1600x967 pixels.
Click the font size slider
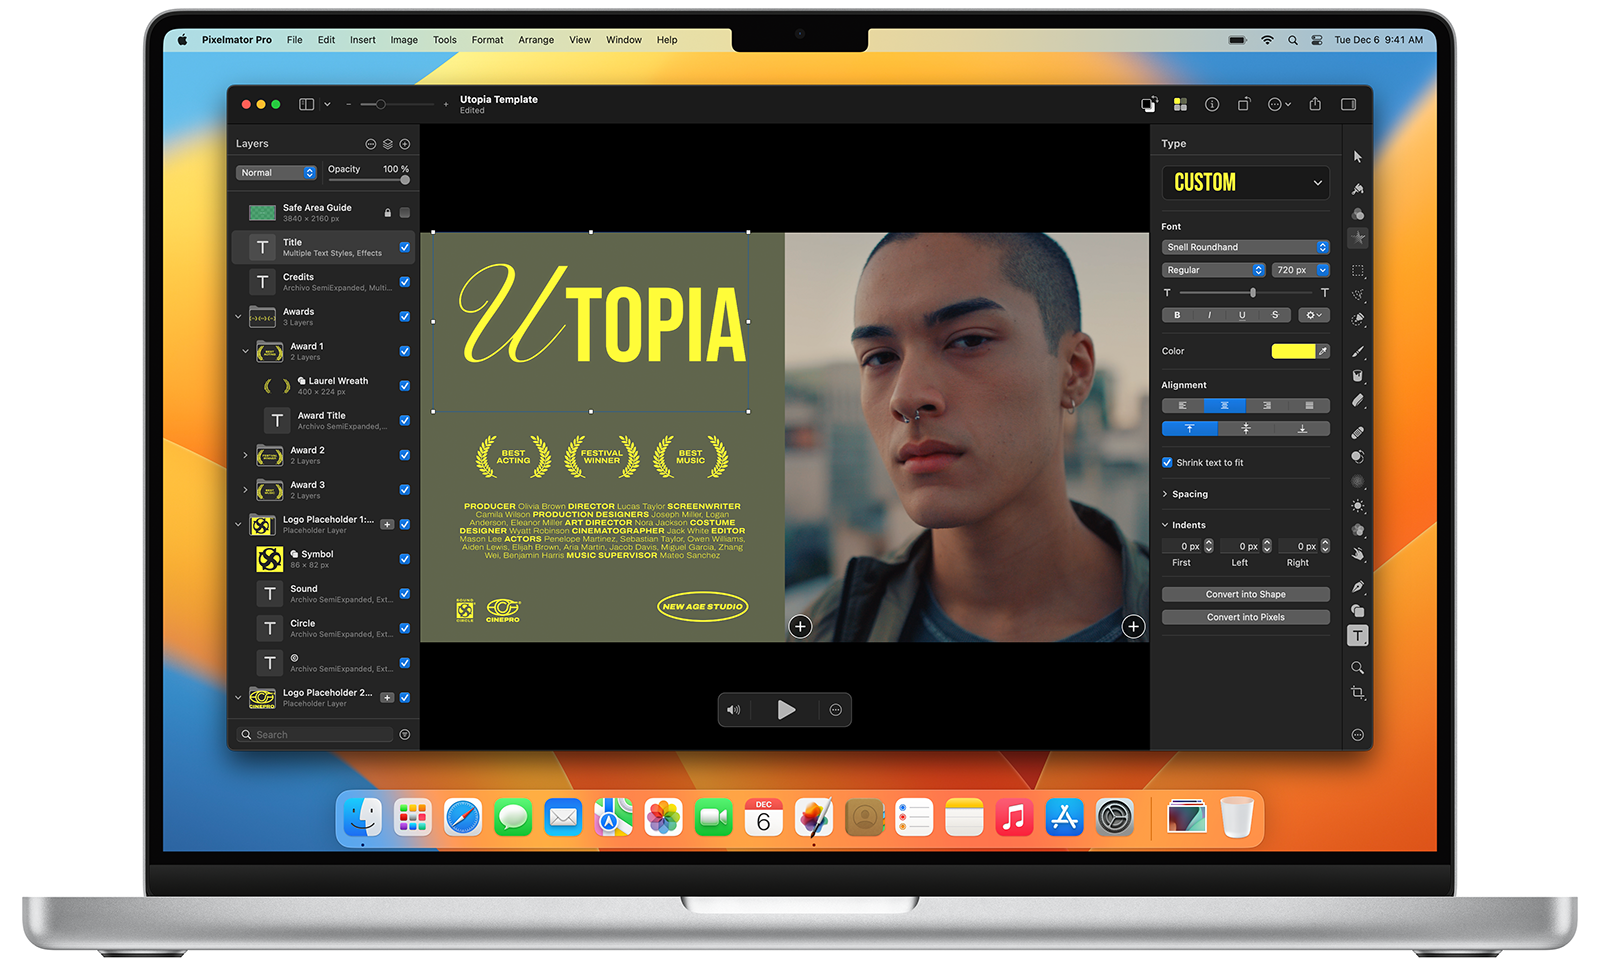pos(1246,293)
